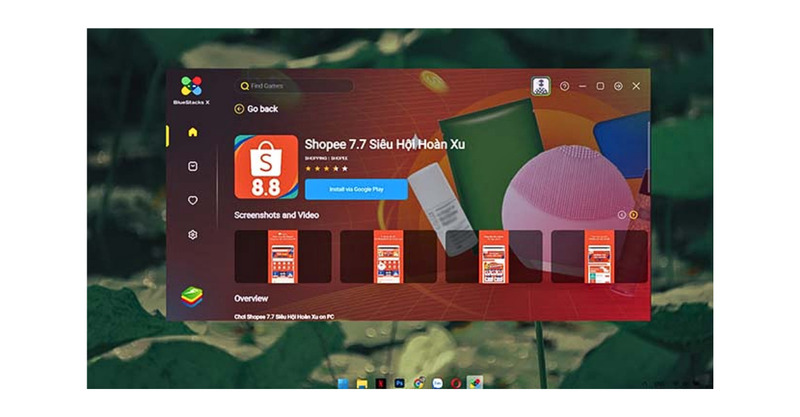Open Netflix from taskbar
The image size is (800, 417).
381,383
